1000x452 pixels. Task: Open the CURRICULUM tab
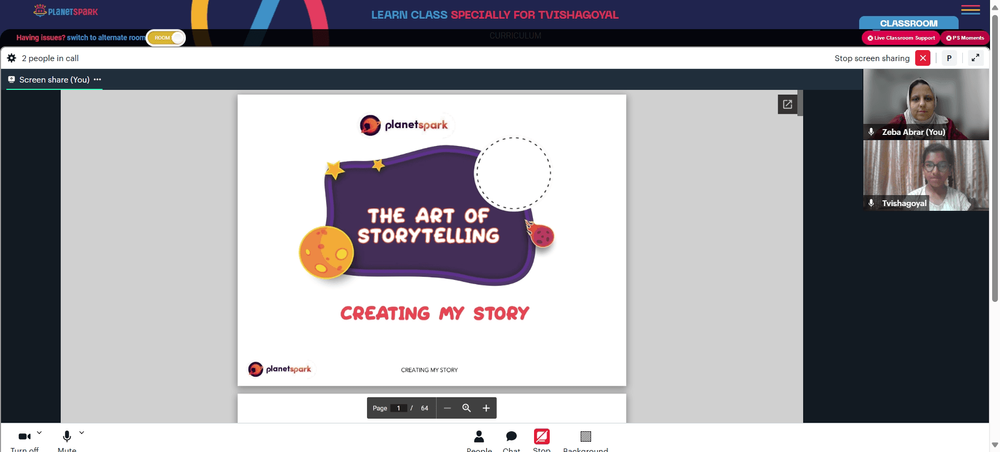click(515, 36)
